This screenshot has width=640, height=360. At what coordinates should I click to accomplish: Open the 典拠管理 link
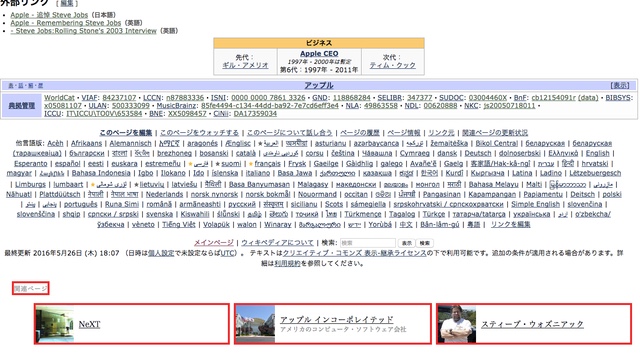coord(22,106)
